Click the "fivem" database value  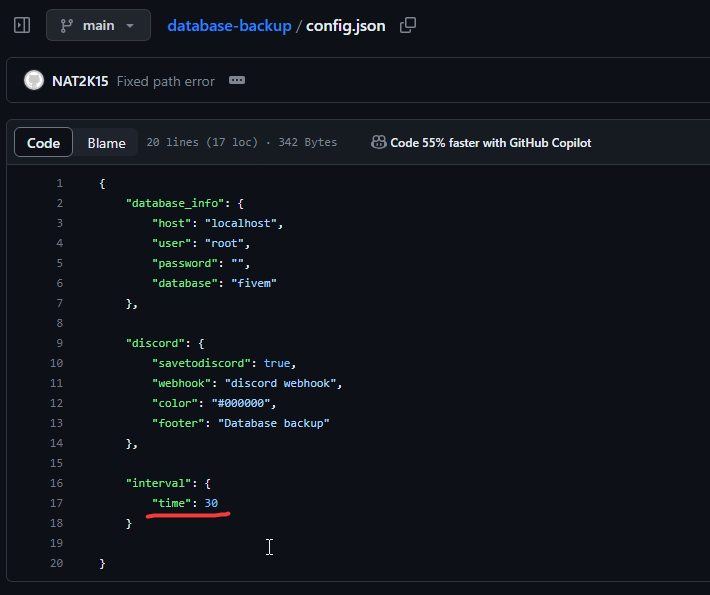point(254,283)
